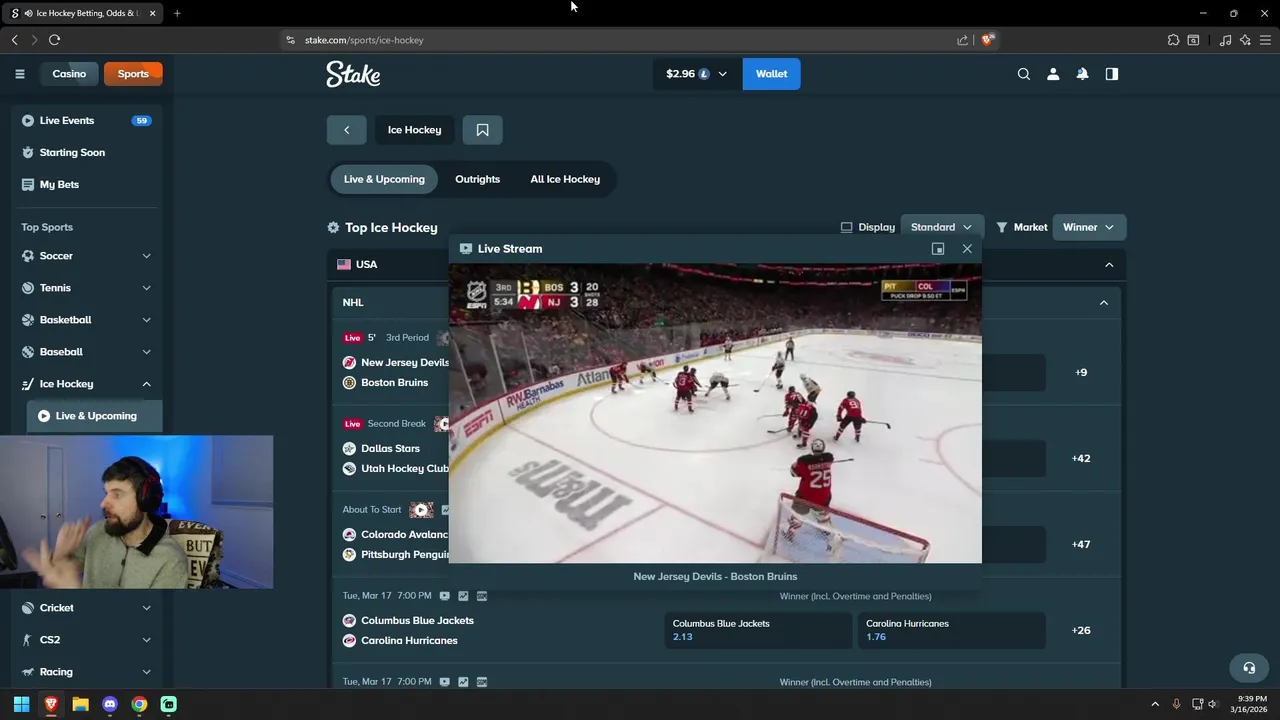Collapse the NHL league section
This screenshot has width=1280, height=720.
(x=1104, y=303)
